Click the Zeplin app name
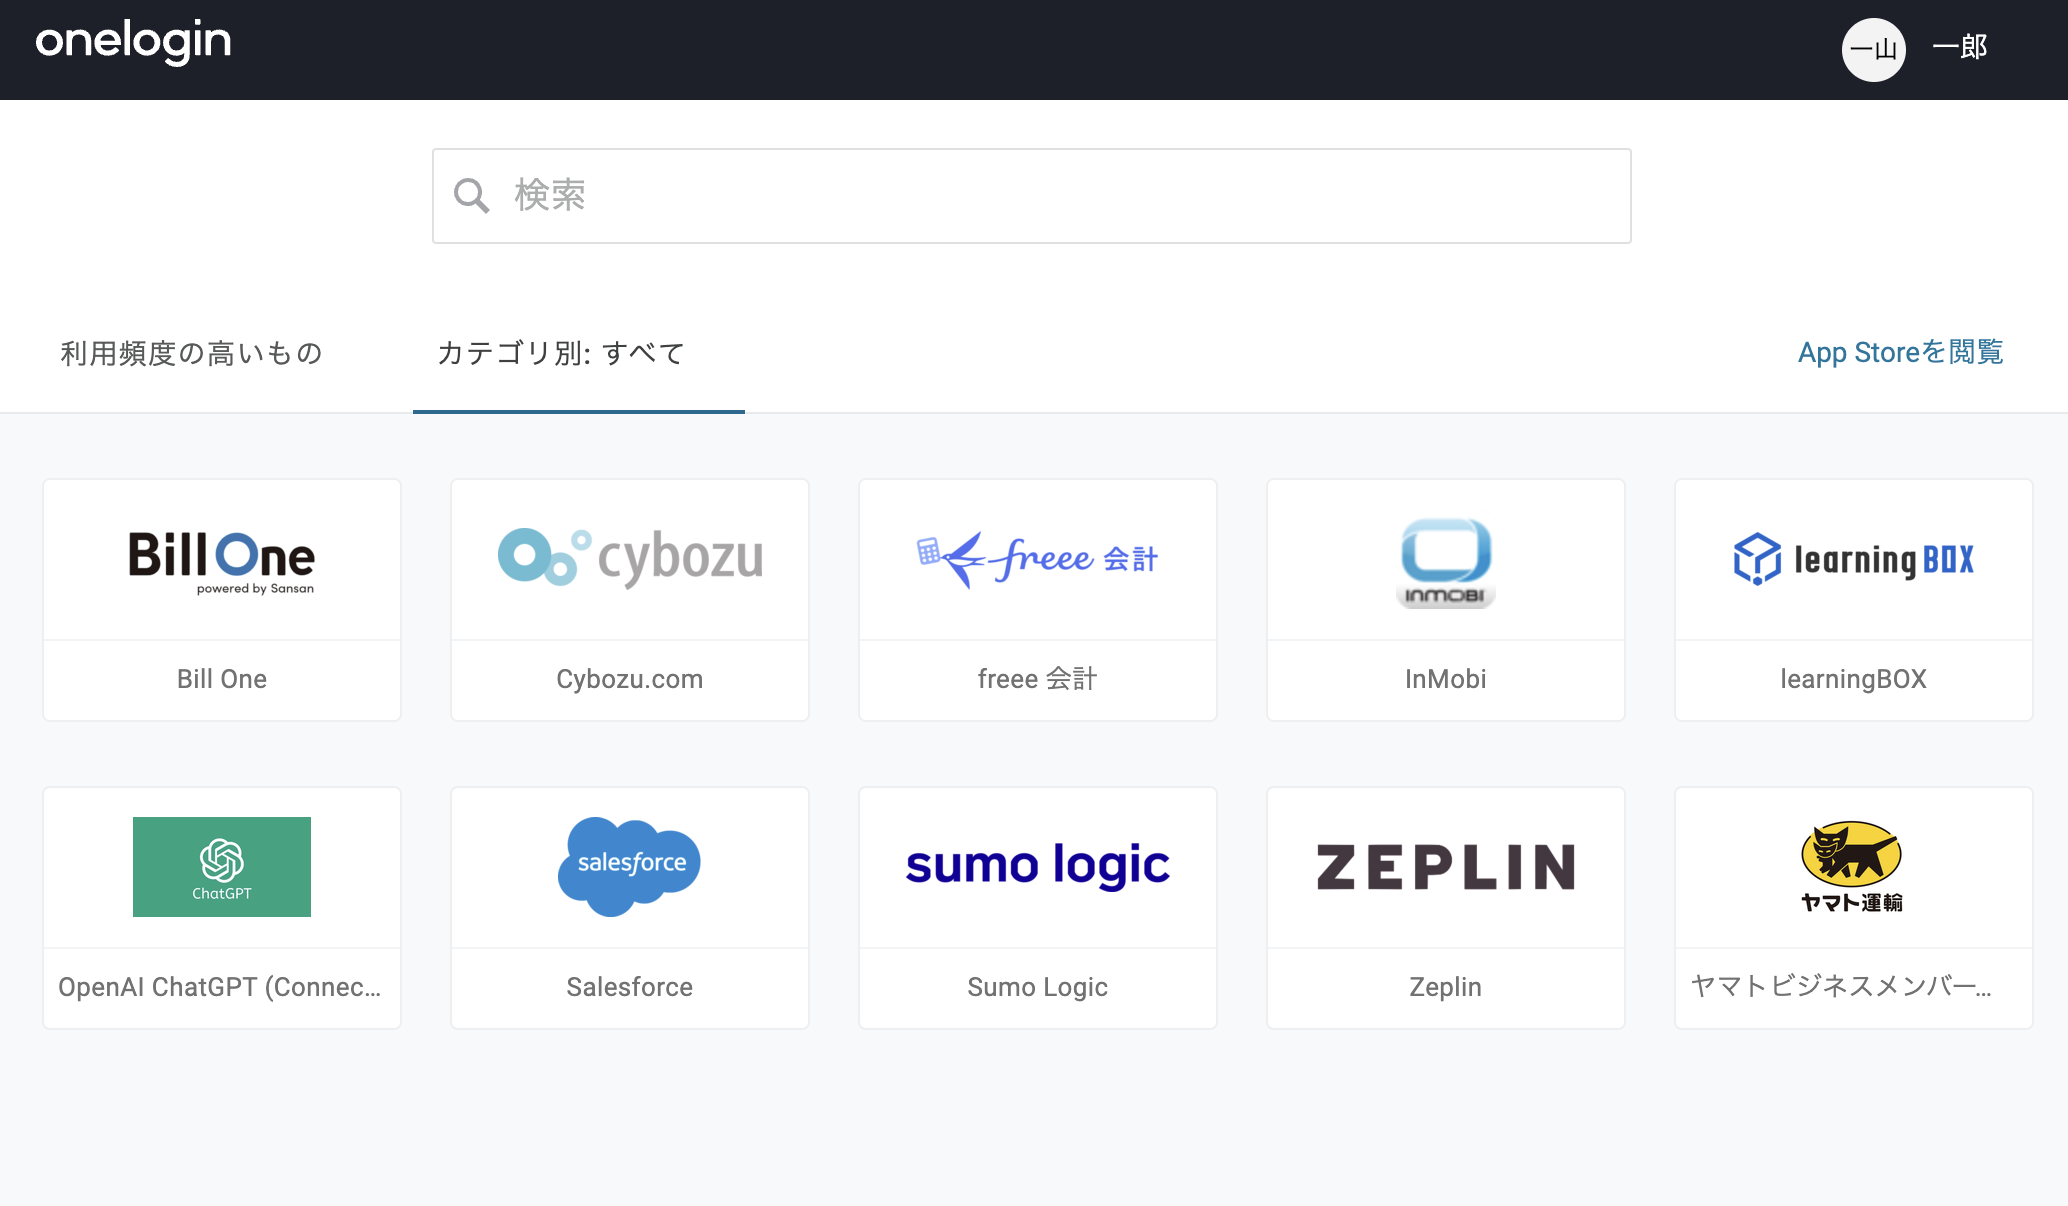 click(1445, 987)
